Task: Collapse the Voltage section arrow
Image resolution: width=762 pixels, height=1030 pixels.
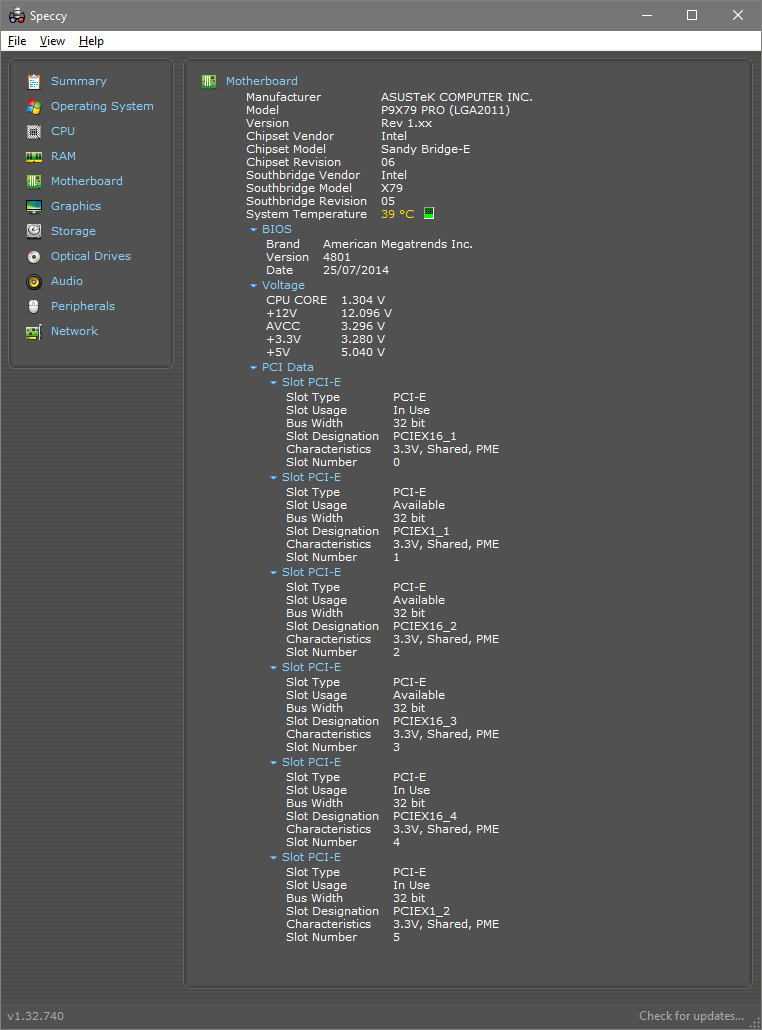Action: (254, 286)
